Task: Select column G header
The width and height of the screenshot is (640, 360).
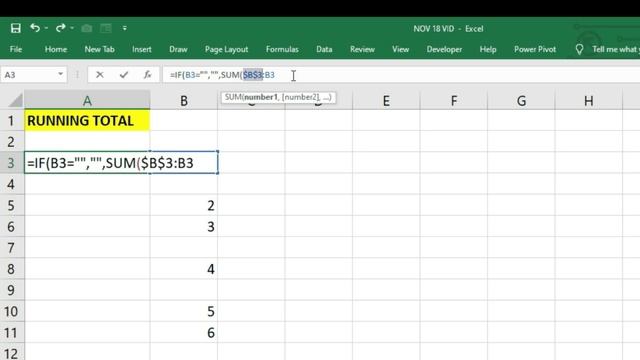Action: (x=521, y=101)
